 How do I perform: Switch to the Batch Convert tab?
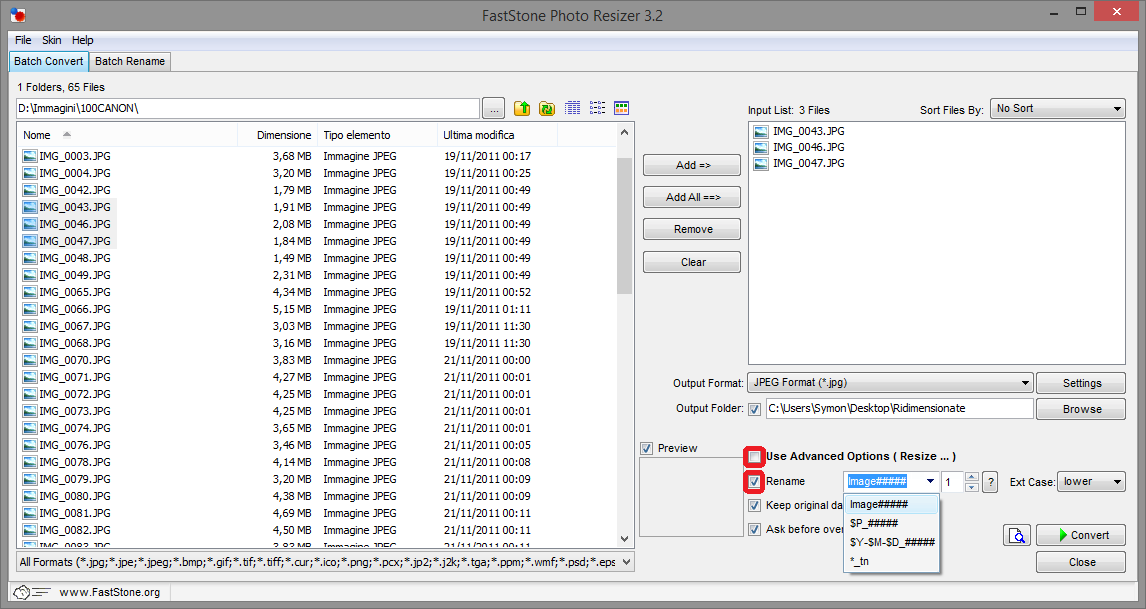(x=49, y=61)
